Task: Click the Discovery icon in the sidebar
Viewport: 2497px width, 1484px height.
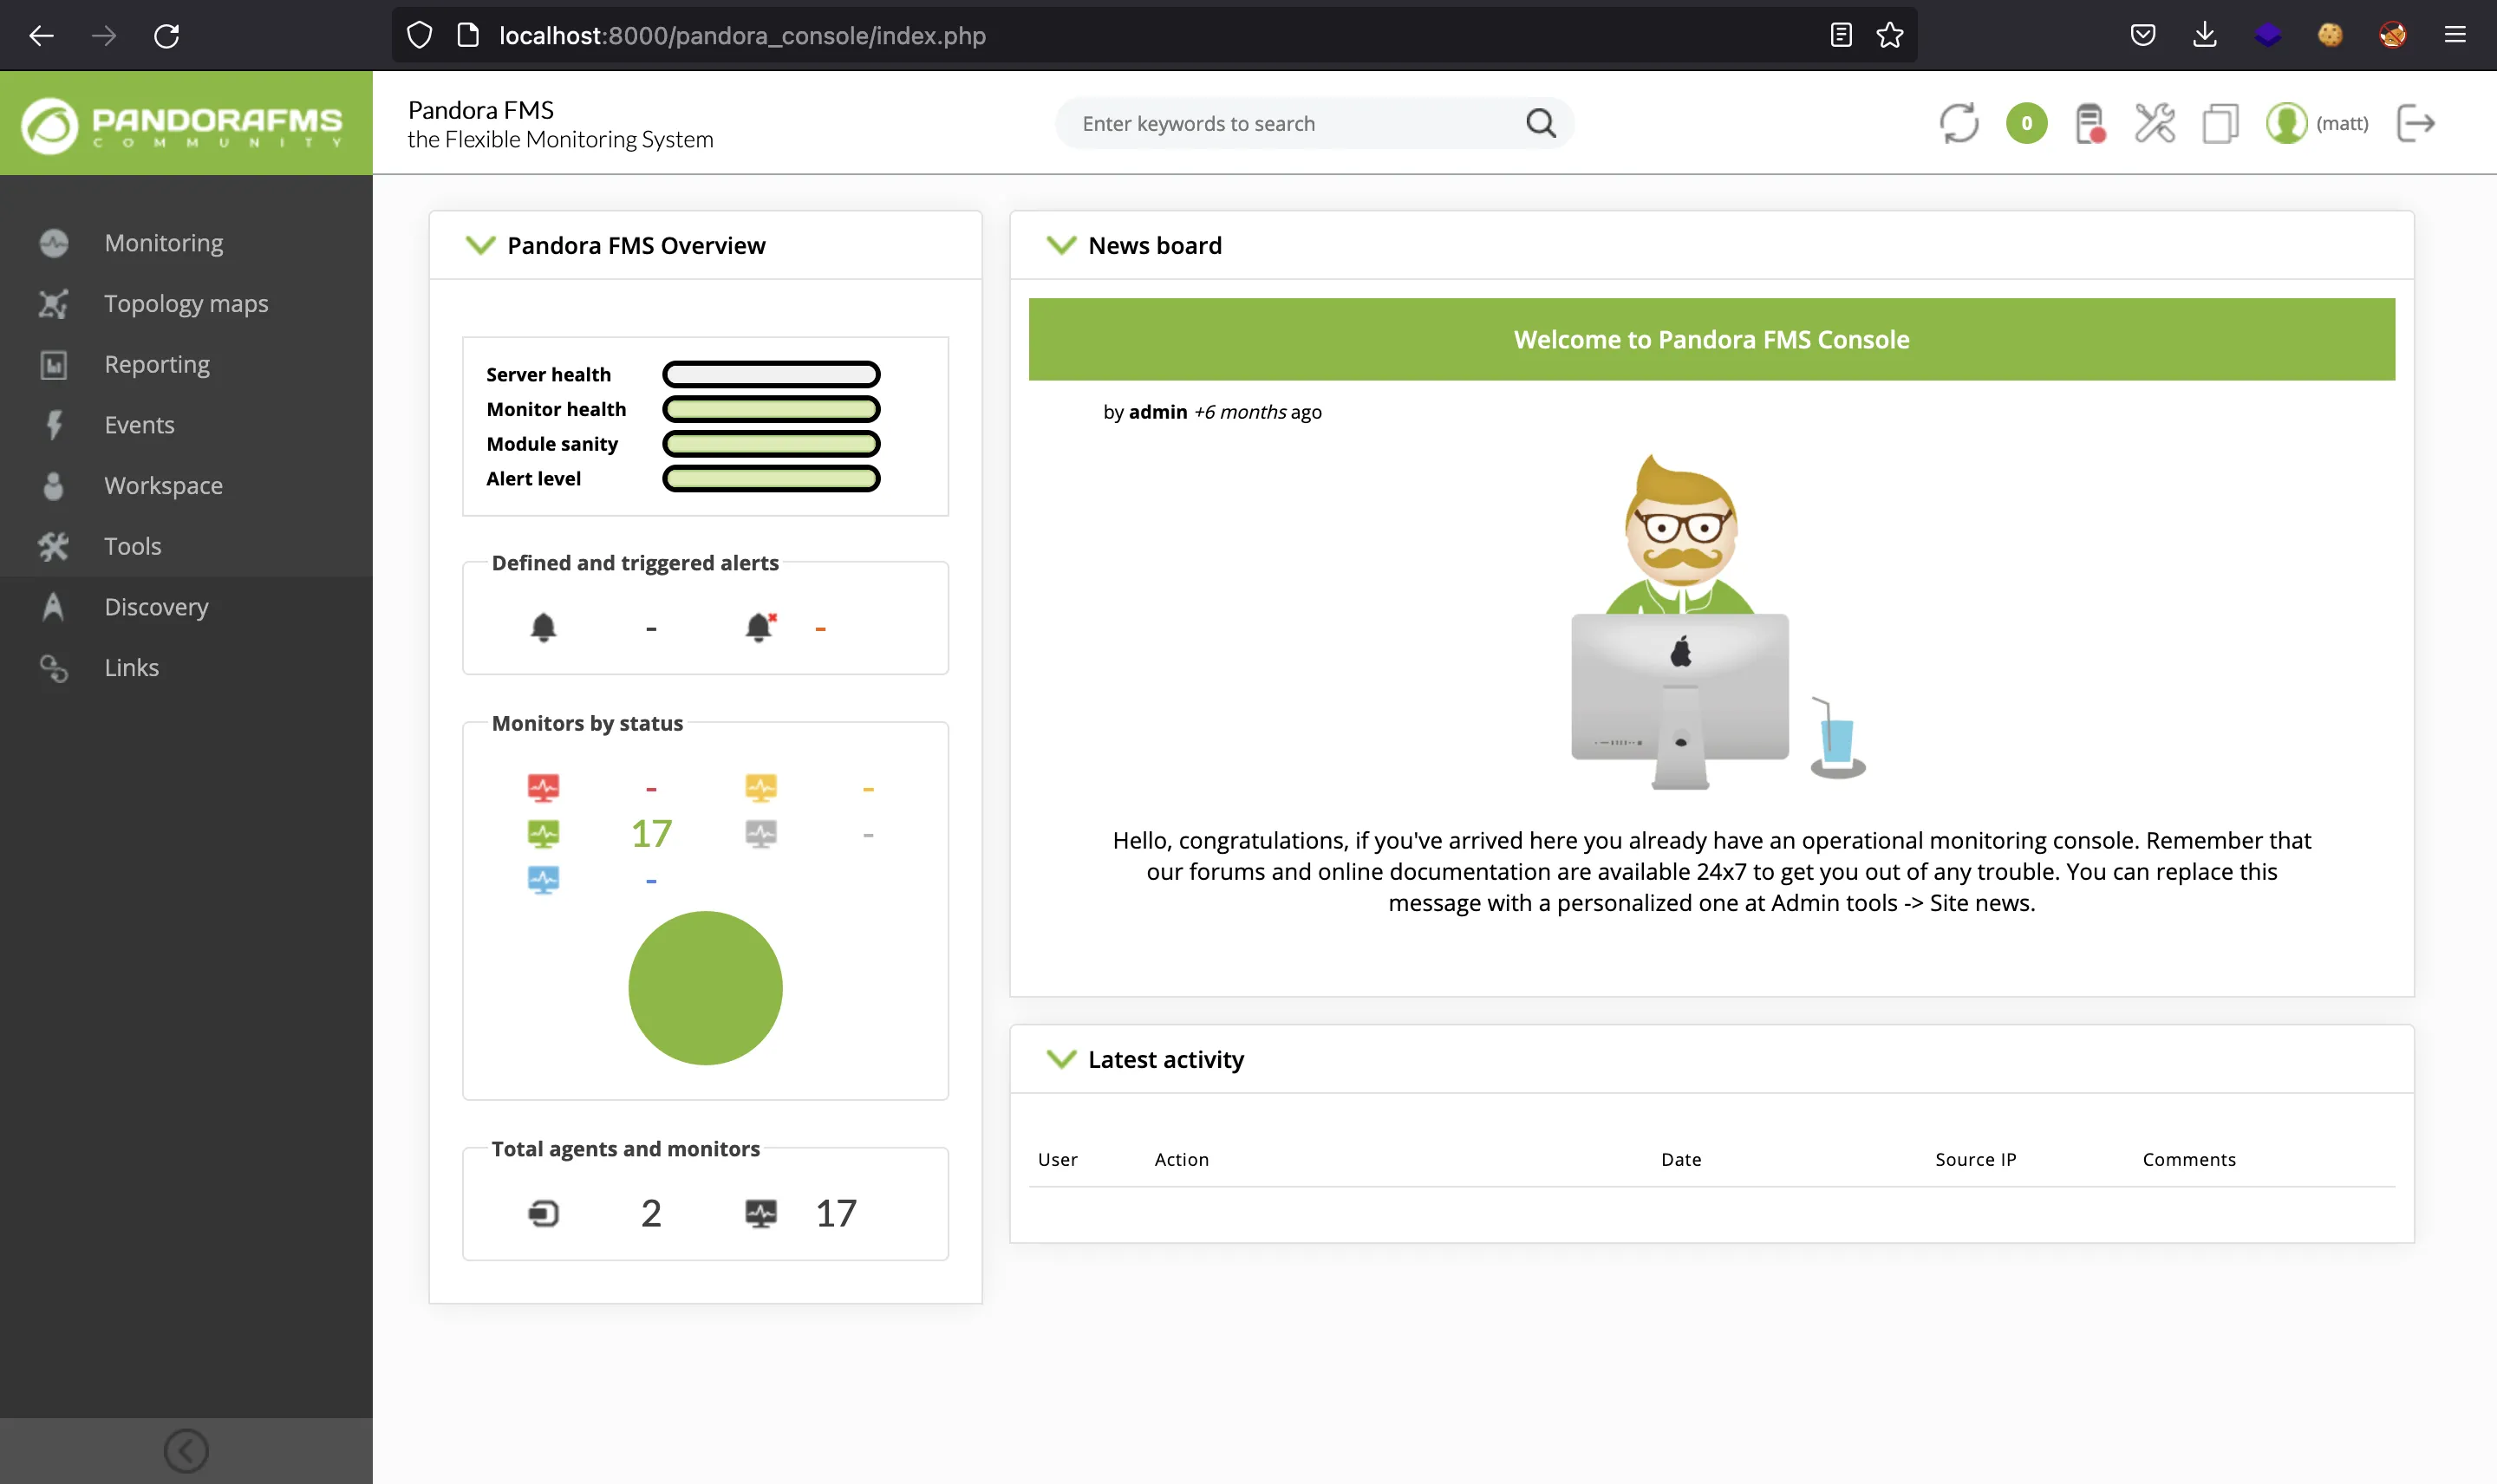Action: (54, 607)
